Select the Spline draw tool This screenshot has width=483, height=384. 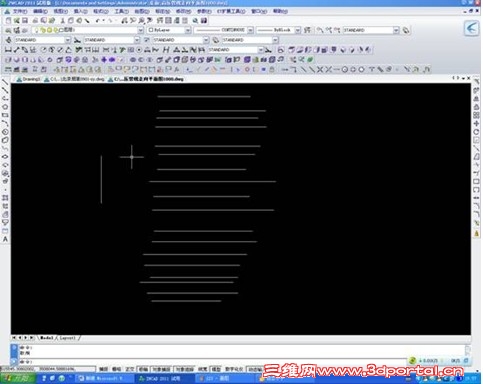[5, 149]
